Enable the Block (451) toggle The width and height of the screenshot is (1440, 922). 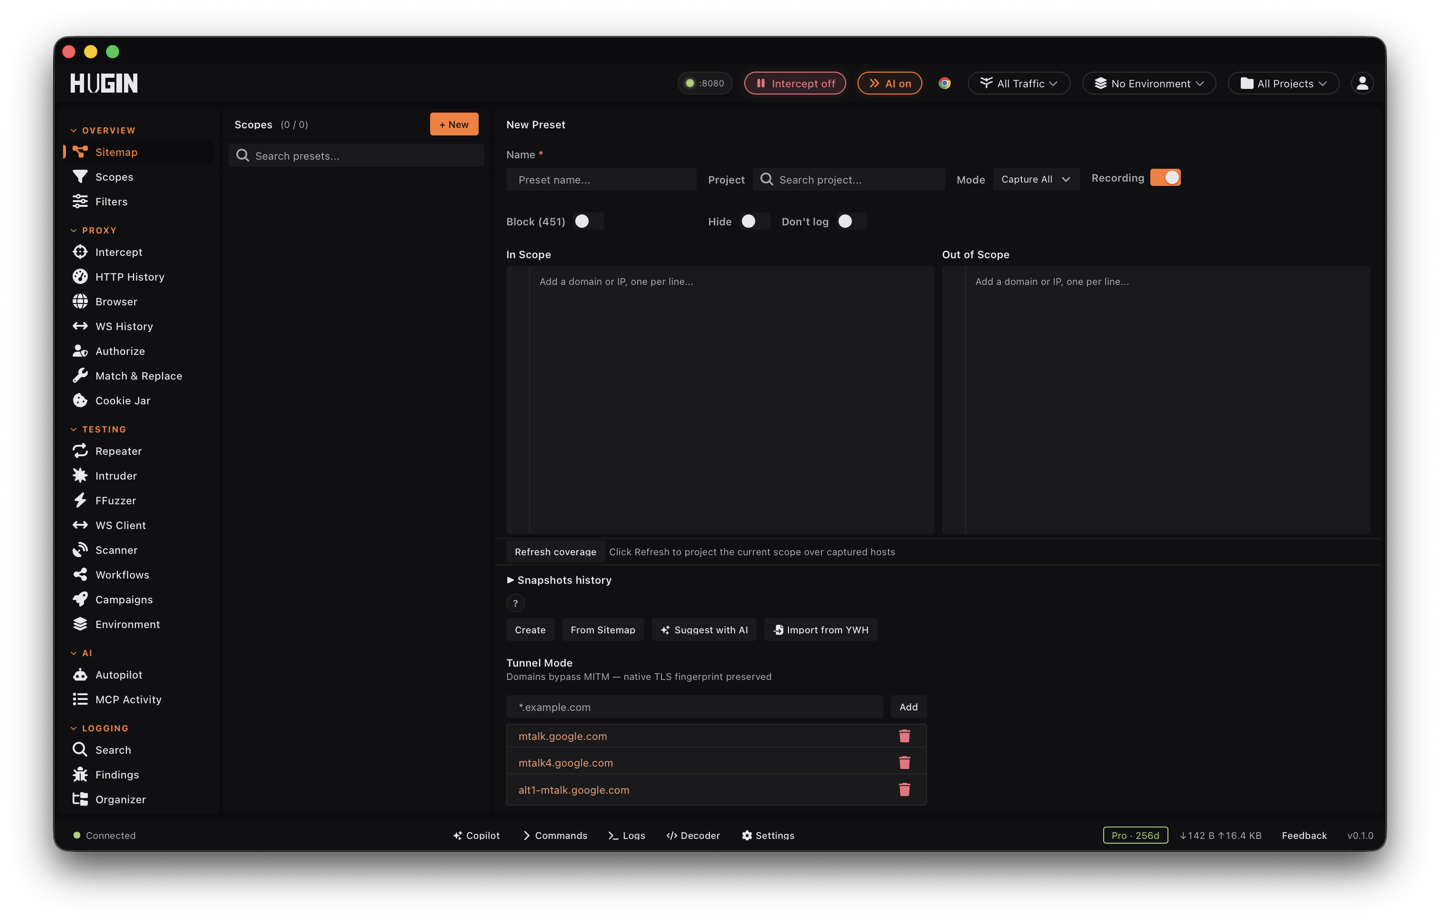(587, 221)
